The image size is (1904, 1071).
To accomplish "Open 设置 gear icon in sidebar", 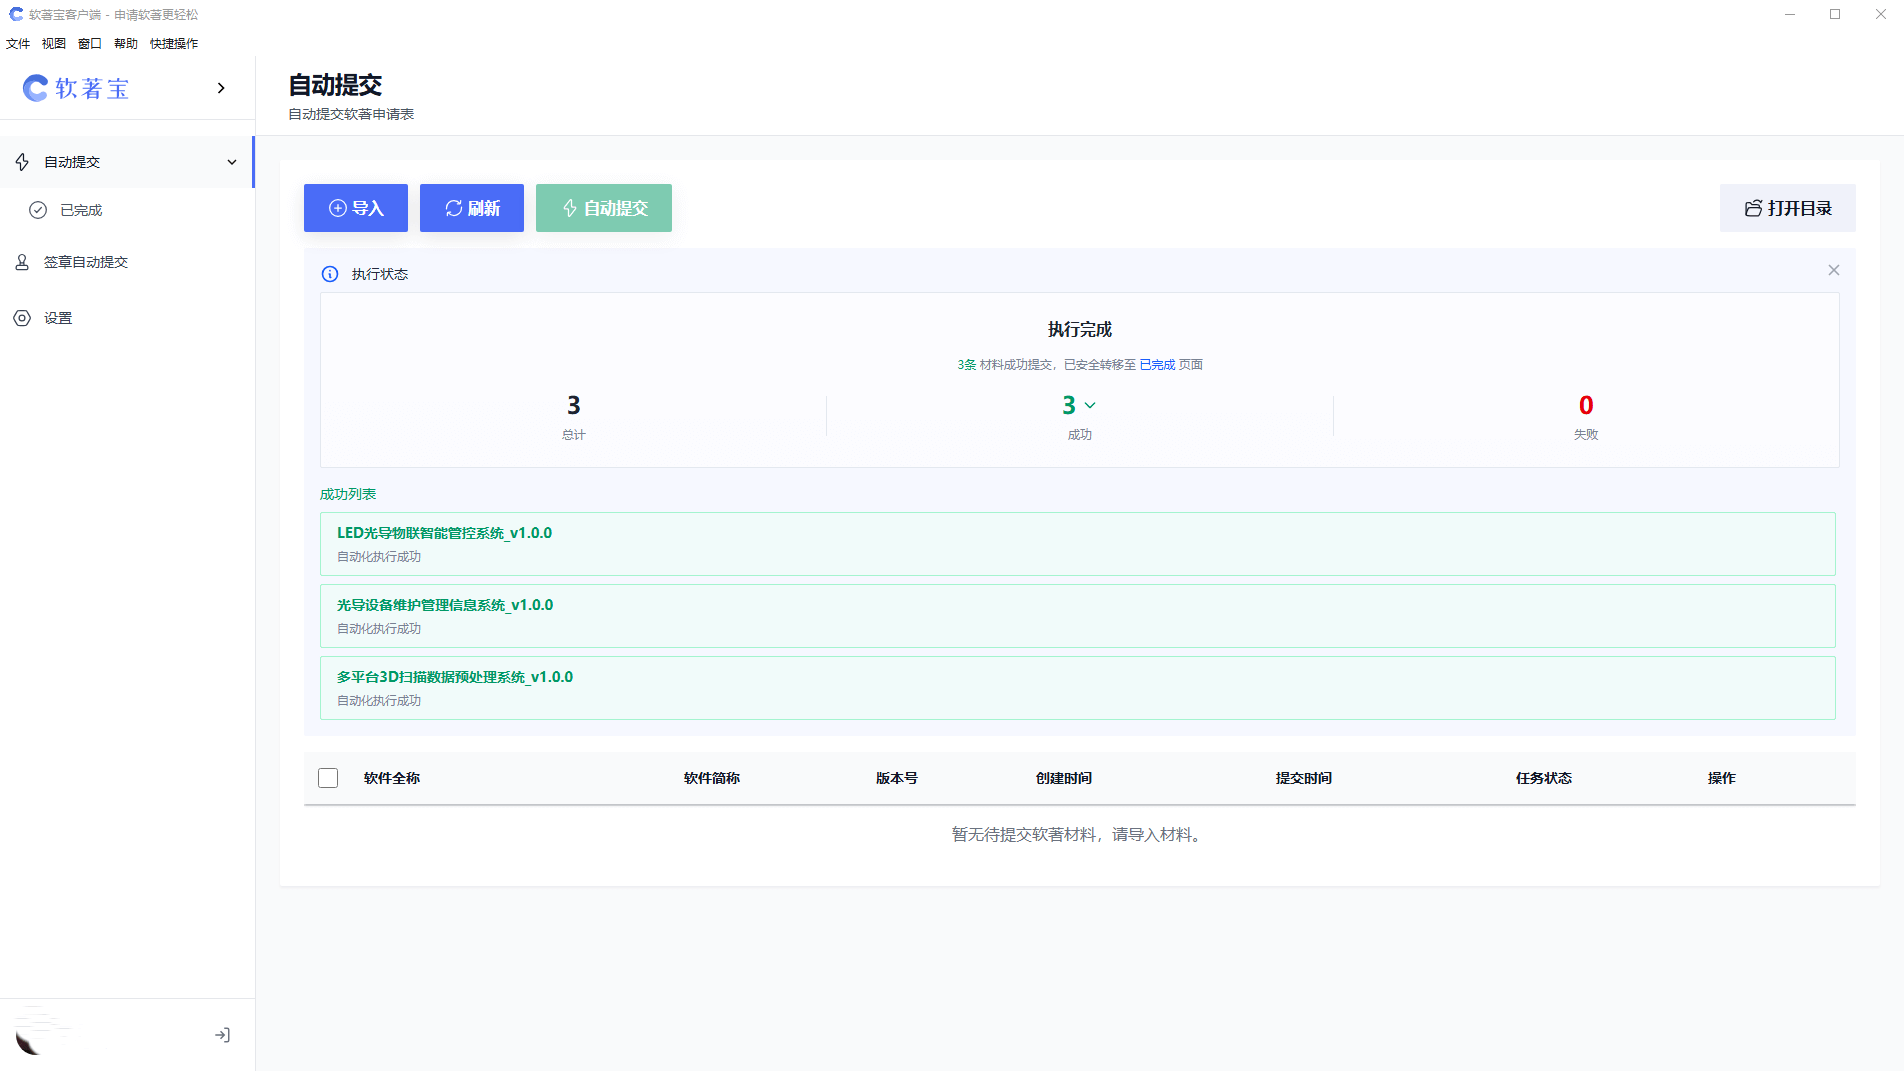I will 22,318.
